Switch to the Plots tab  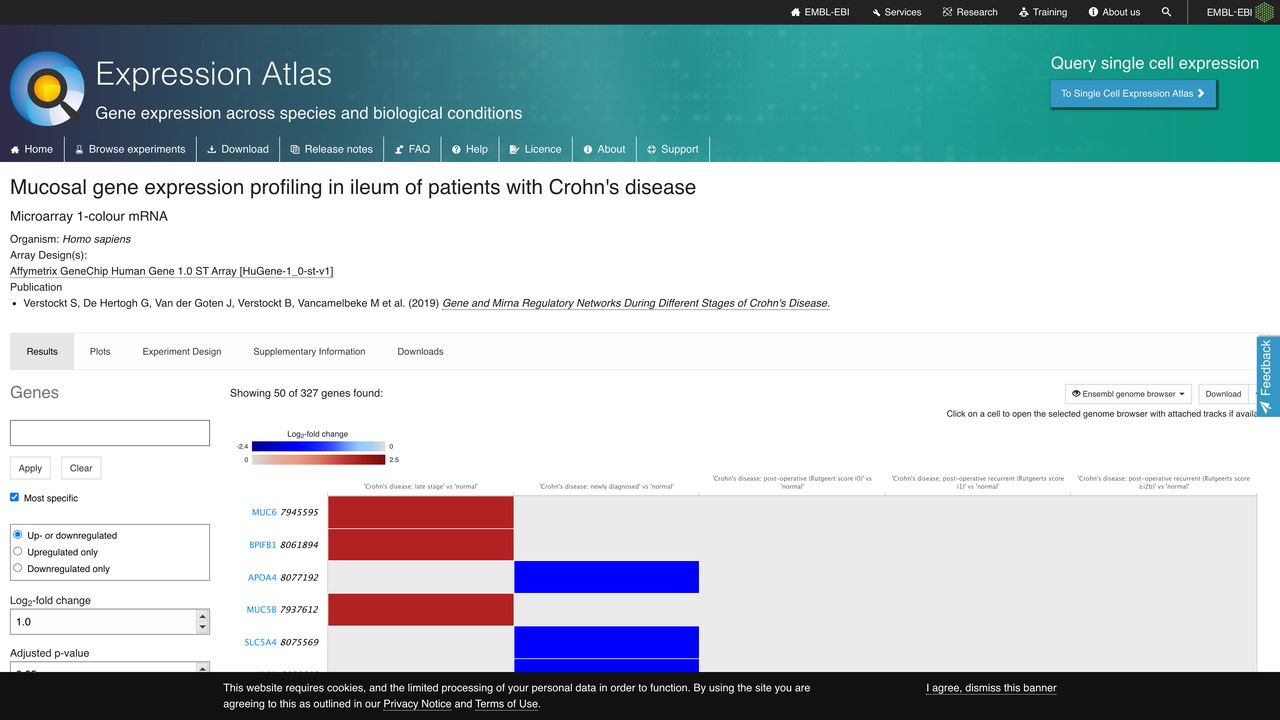100,352
